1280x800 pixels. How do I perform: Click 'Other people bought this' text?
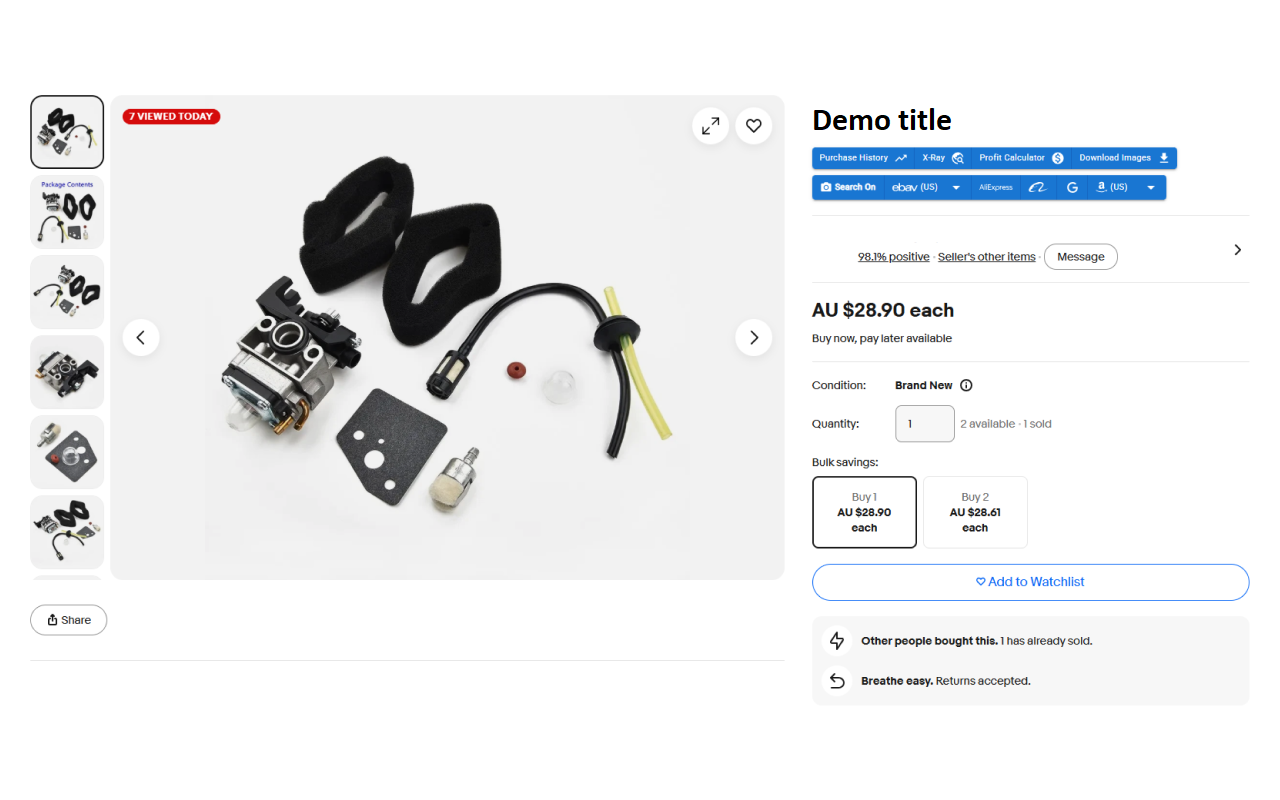click(x=929, y=641)
